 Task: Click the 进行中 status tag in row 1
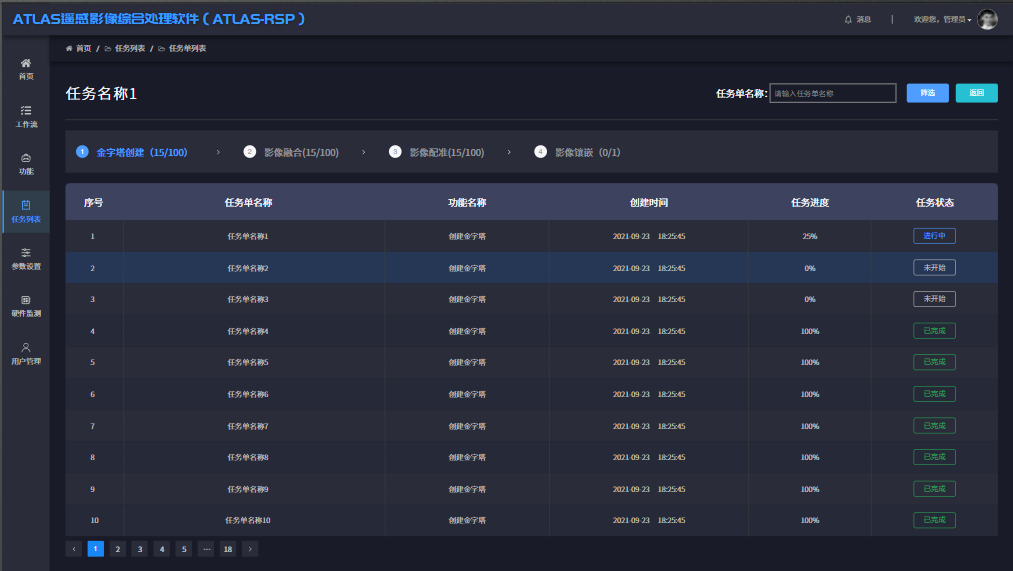click(934, 236)
